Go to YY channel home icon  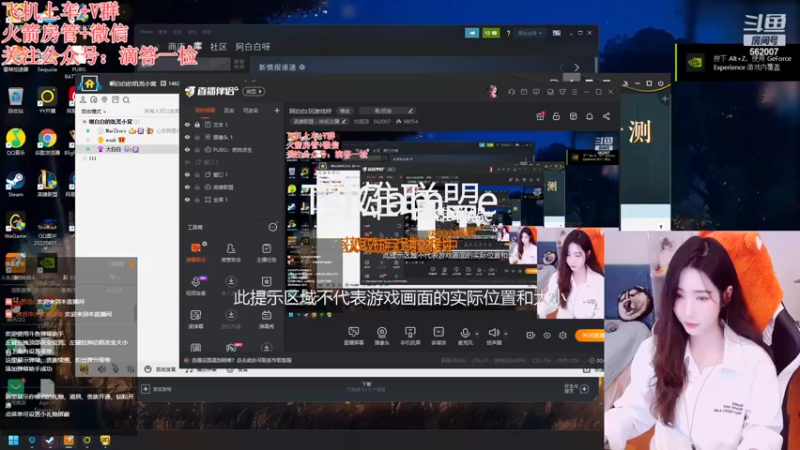tap(90, 84)
